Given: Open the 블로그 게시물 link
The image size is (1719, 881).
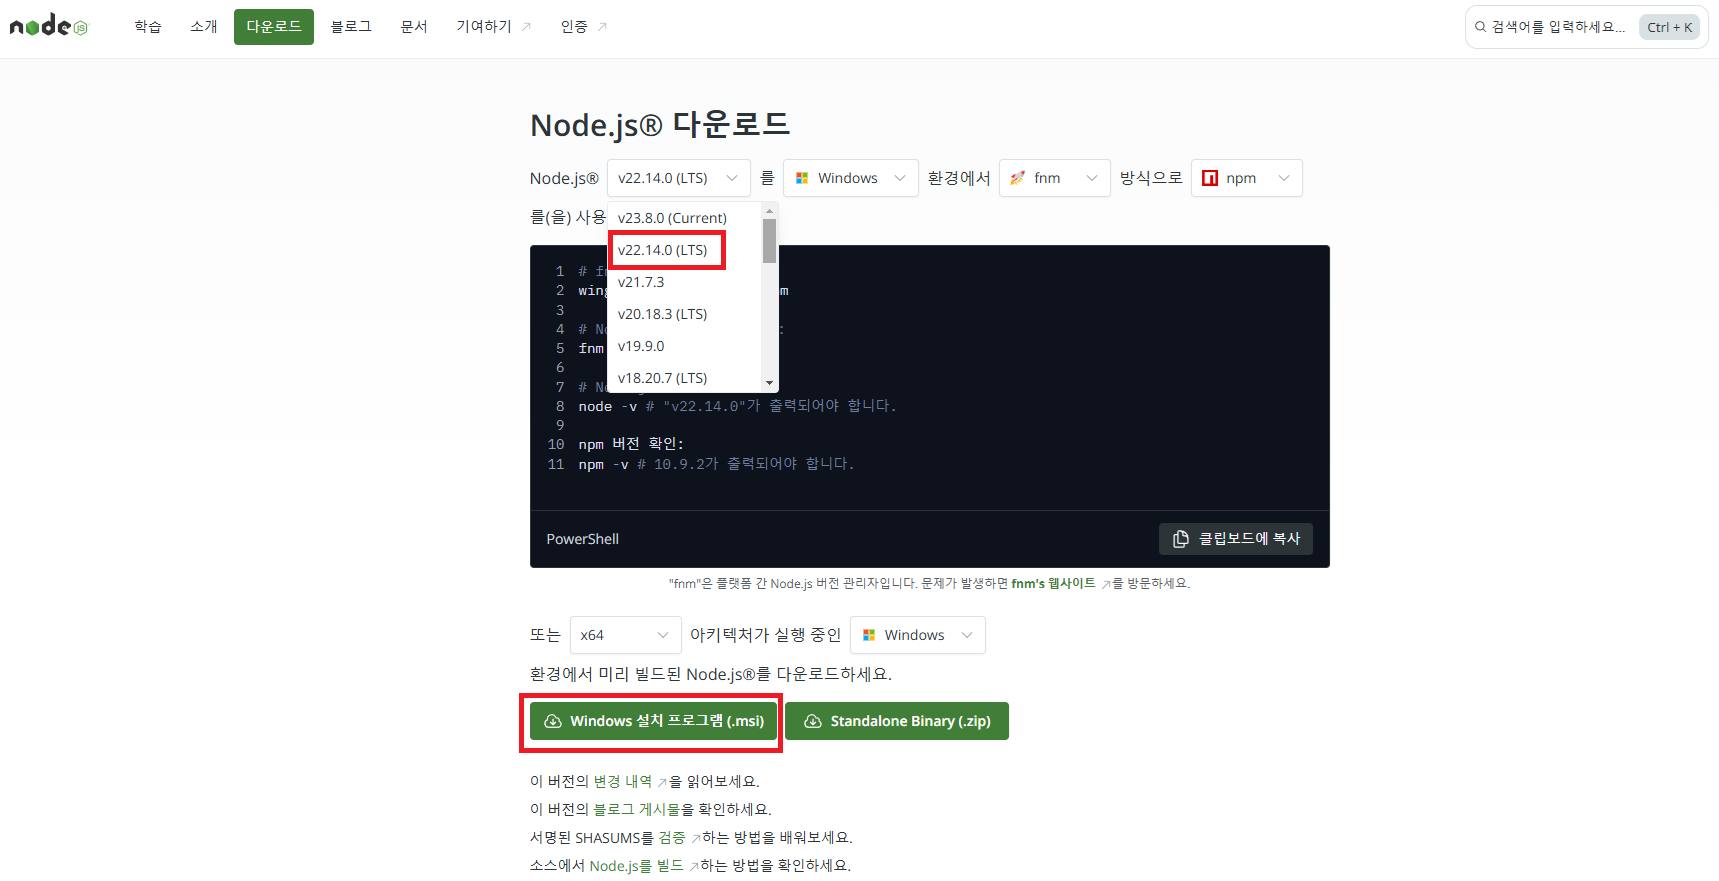Looking at the screenshot, I should [636, 809].
